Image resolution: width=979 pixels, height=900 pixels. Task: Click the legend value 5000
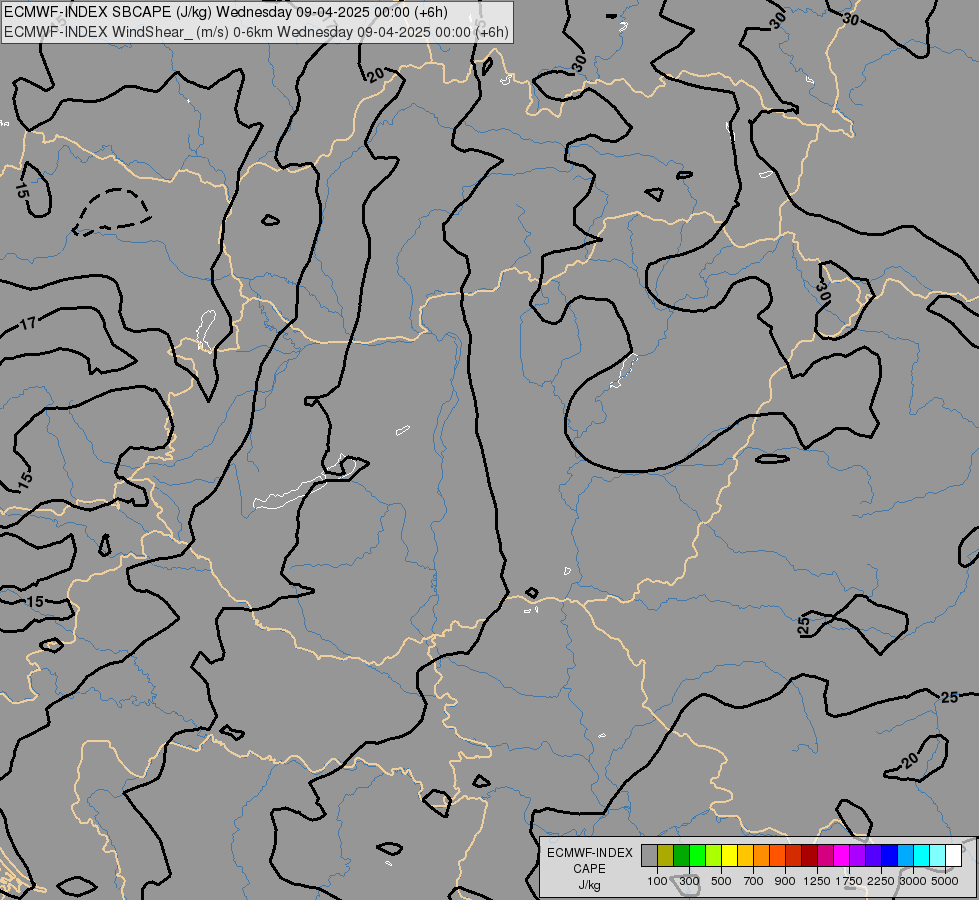(945, 881)
